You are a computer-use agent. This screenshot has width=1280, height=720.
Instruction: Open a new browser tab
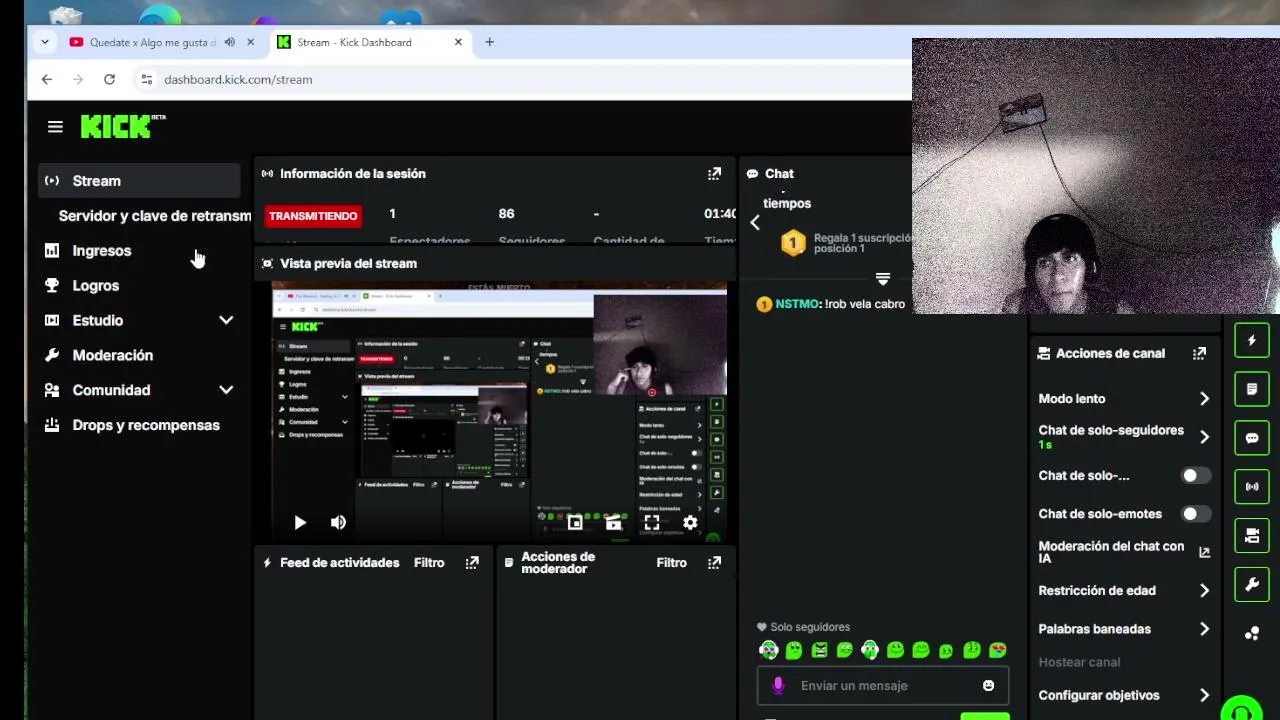click(x=489, y=42)
